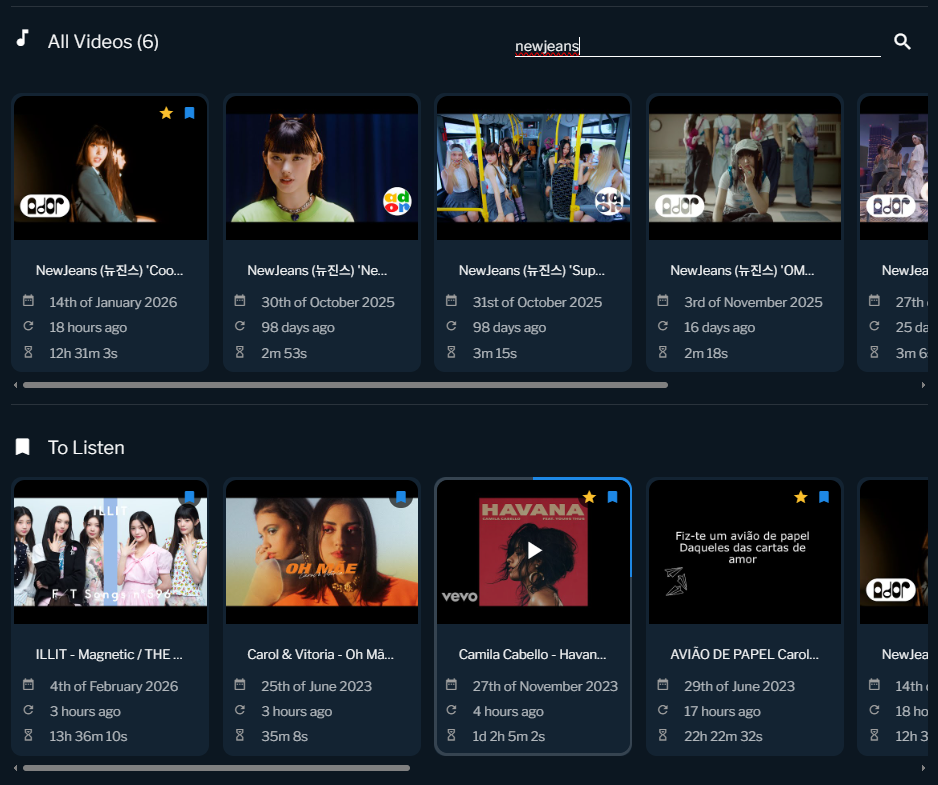The image size is (938, 785).
Task: Toggle bookmark on NewJeans 'Coo...' card
Action: click(x=190, y=113)
